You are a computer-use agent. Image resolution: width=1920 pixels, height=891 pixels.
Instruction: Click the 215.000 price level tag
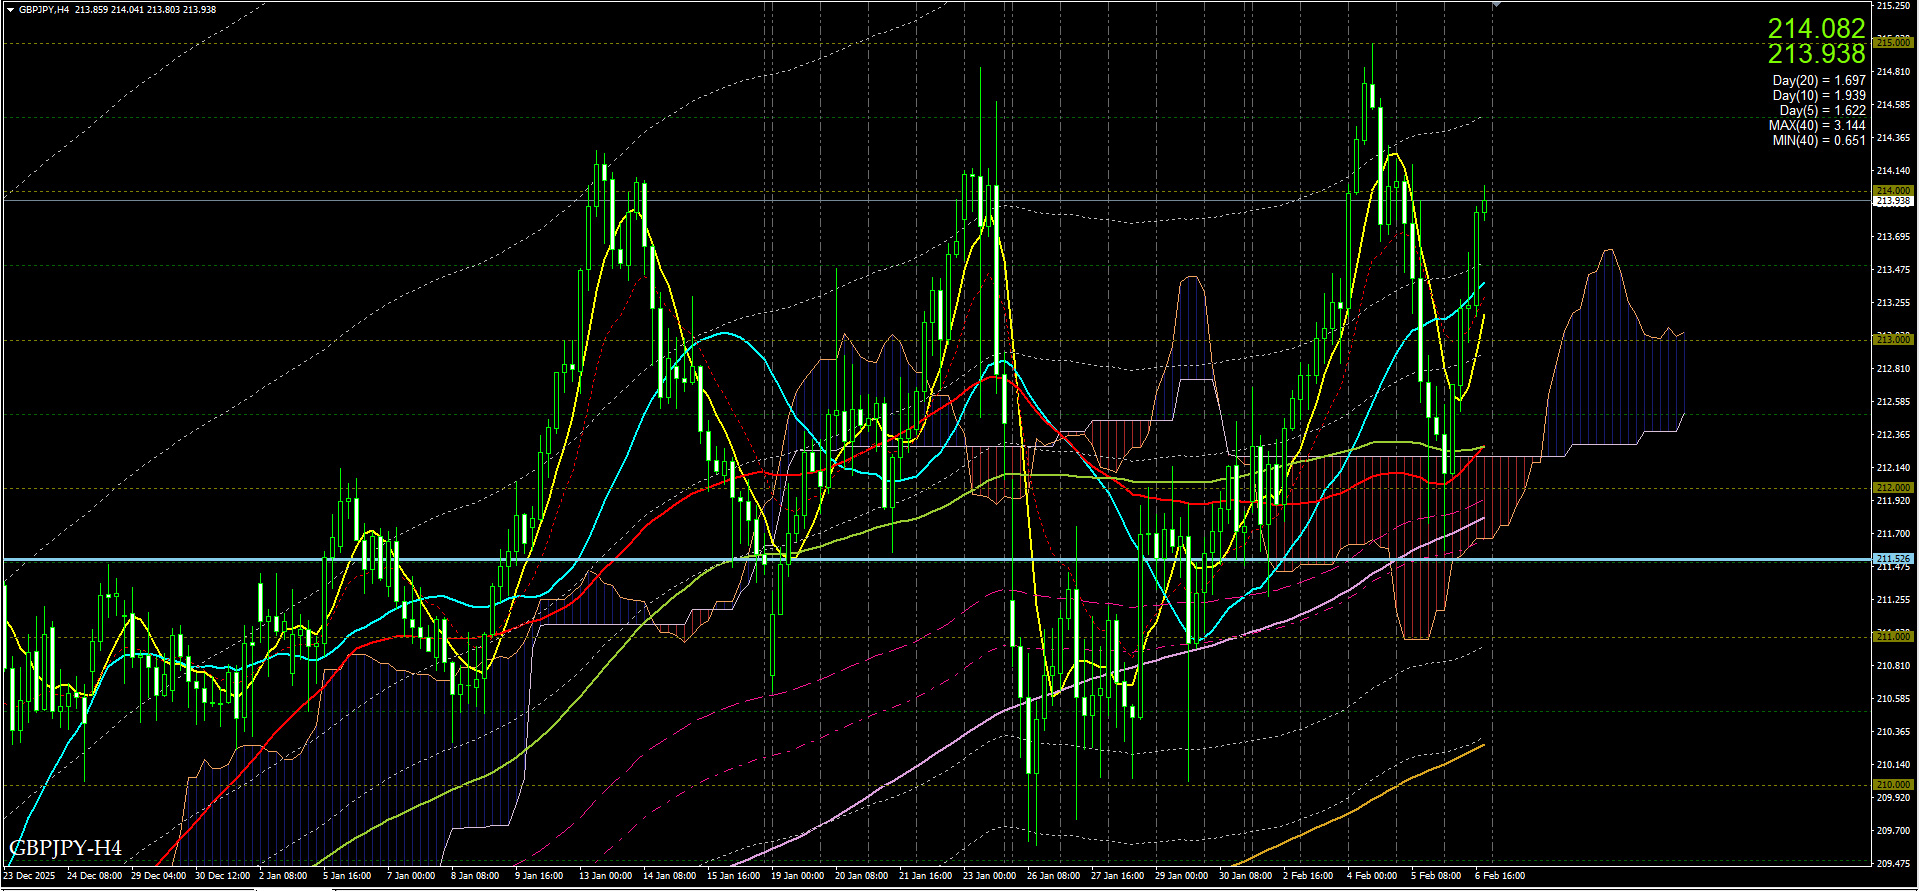(x=1893, y=42)
